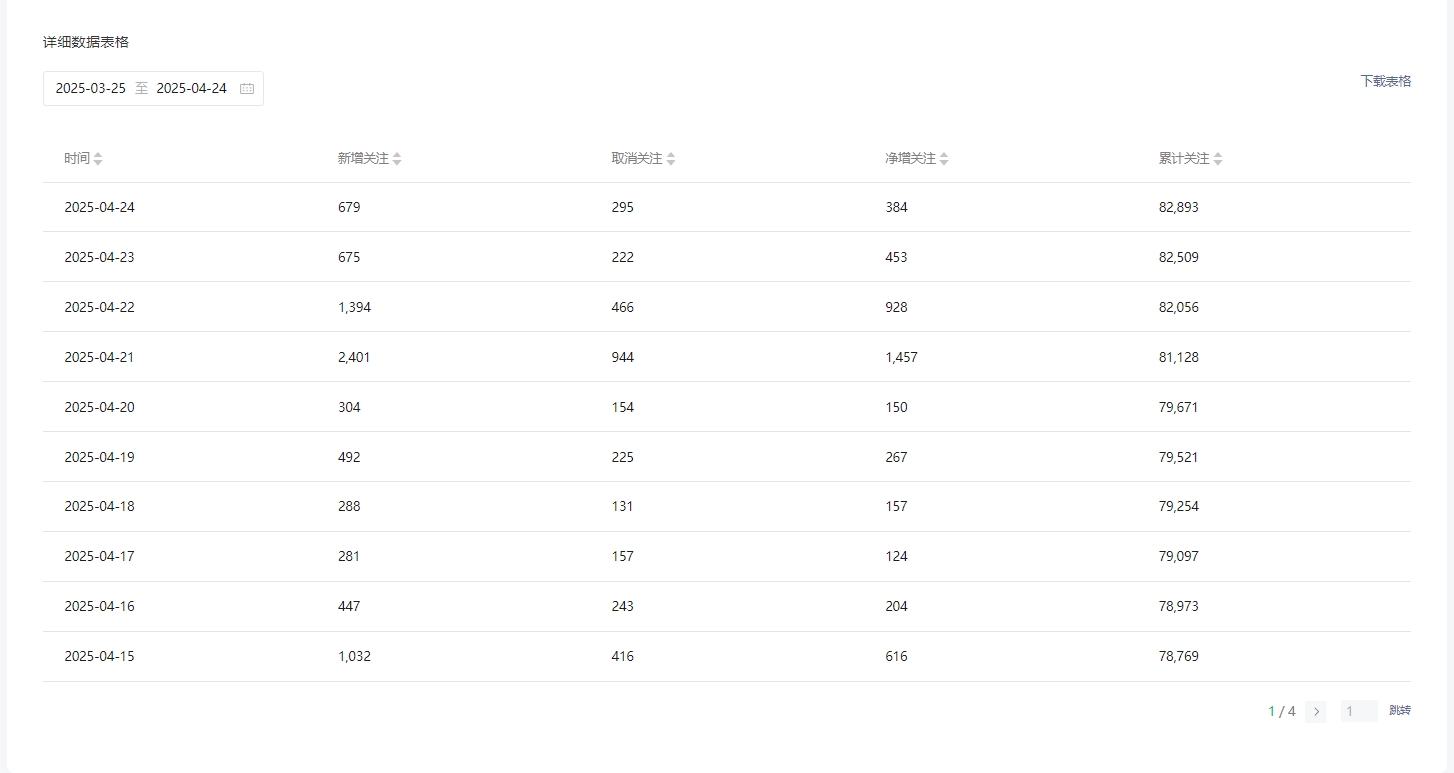The image size is (1454, 773).
Task: Go to next page with arrow button
Action: 1316,711
